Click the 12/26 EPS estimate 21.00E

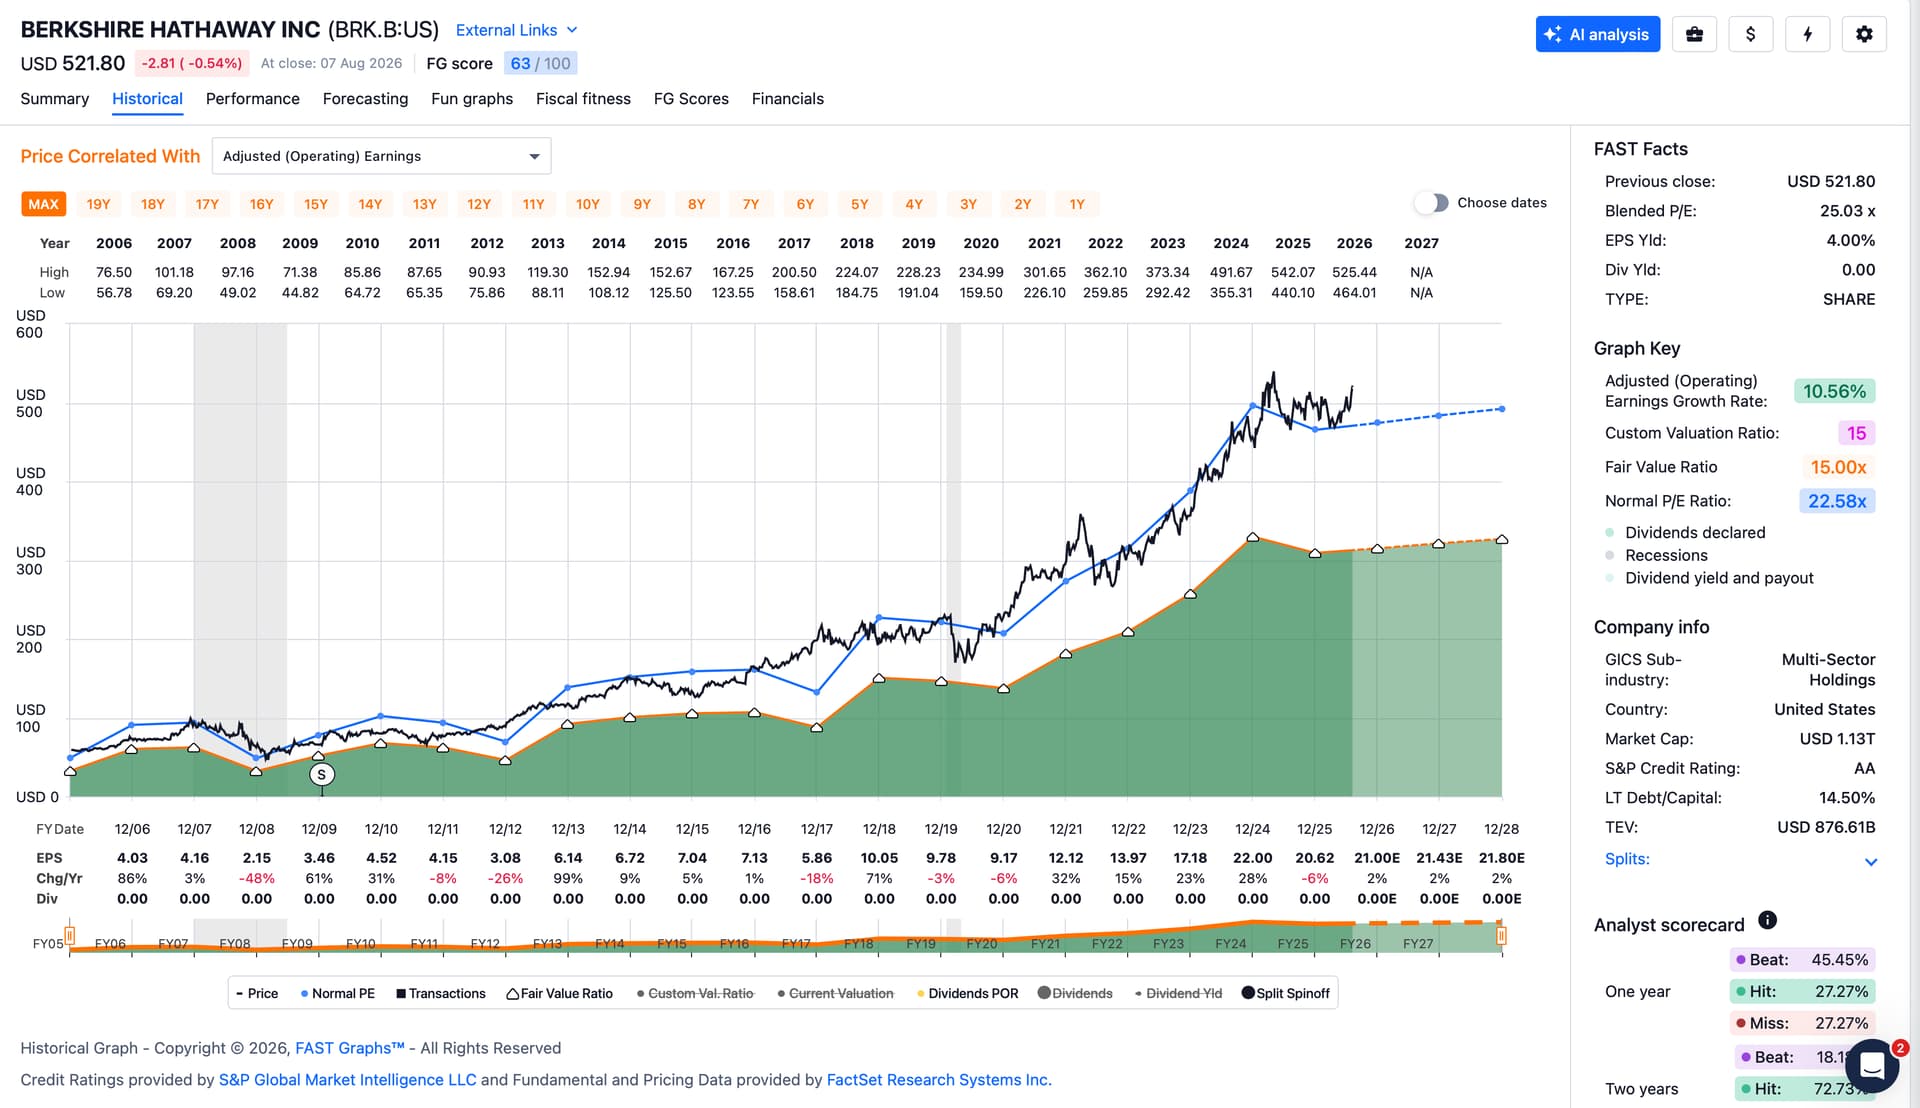(1377, 858)
